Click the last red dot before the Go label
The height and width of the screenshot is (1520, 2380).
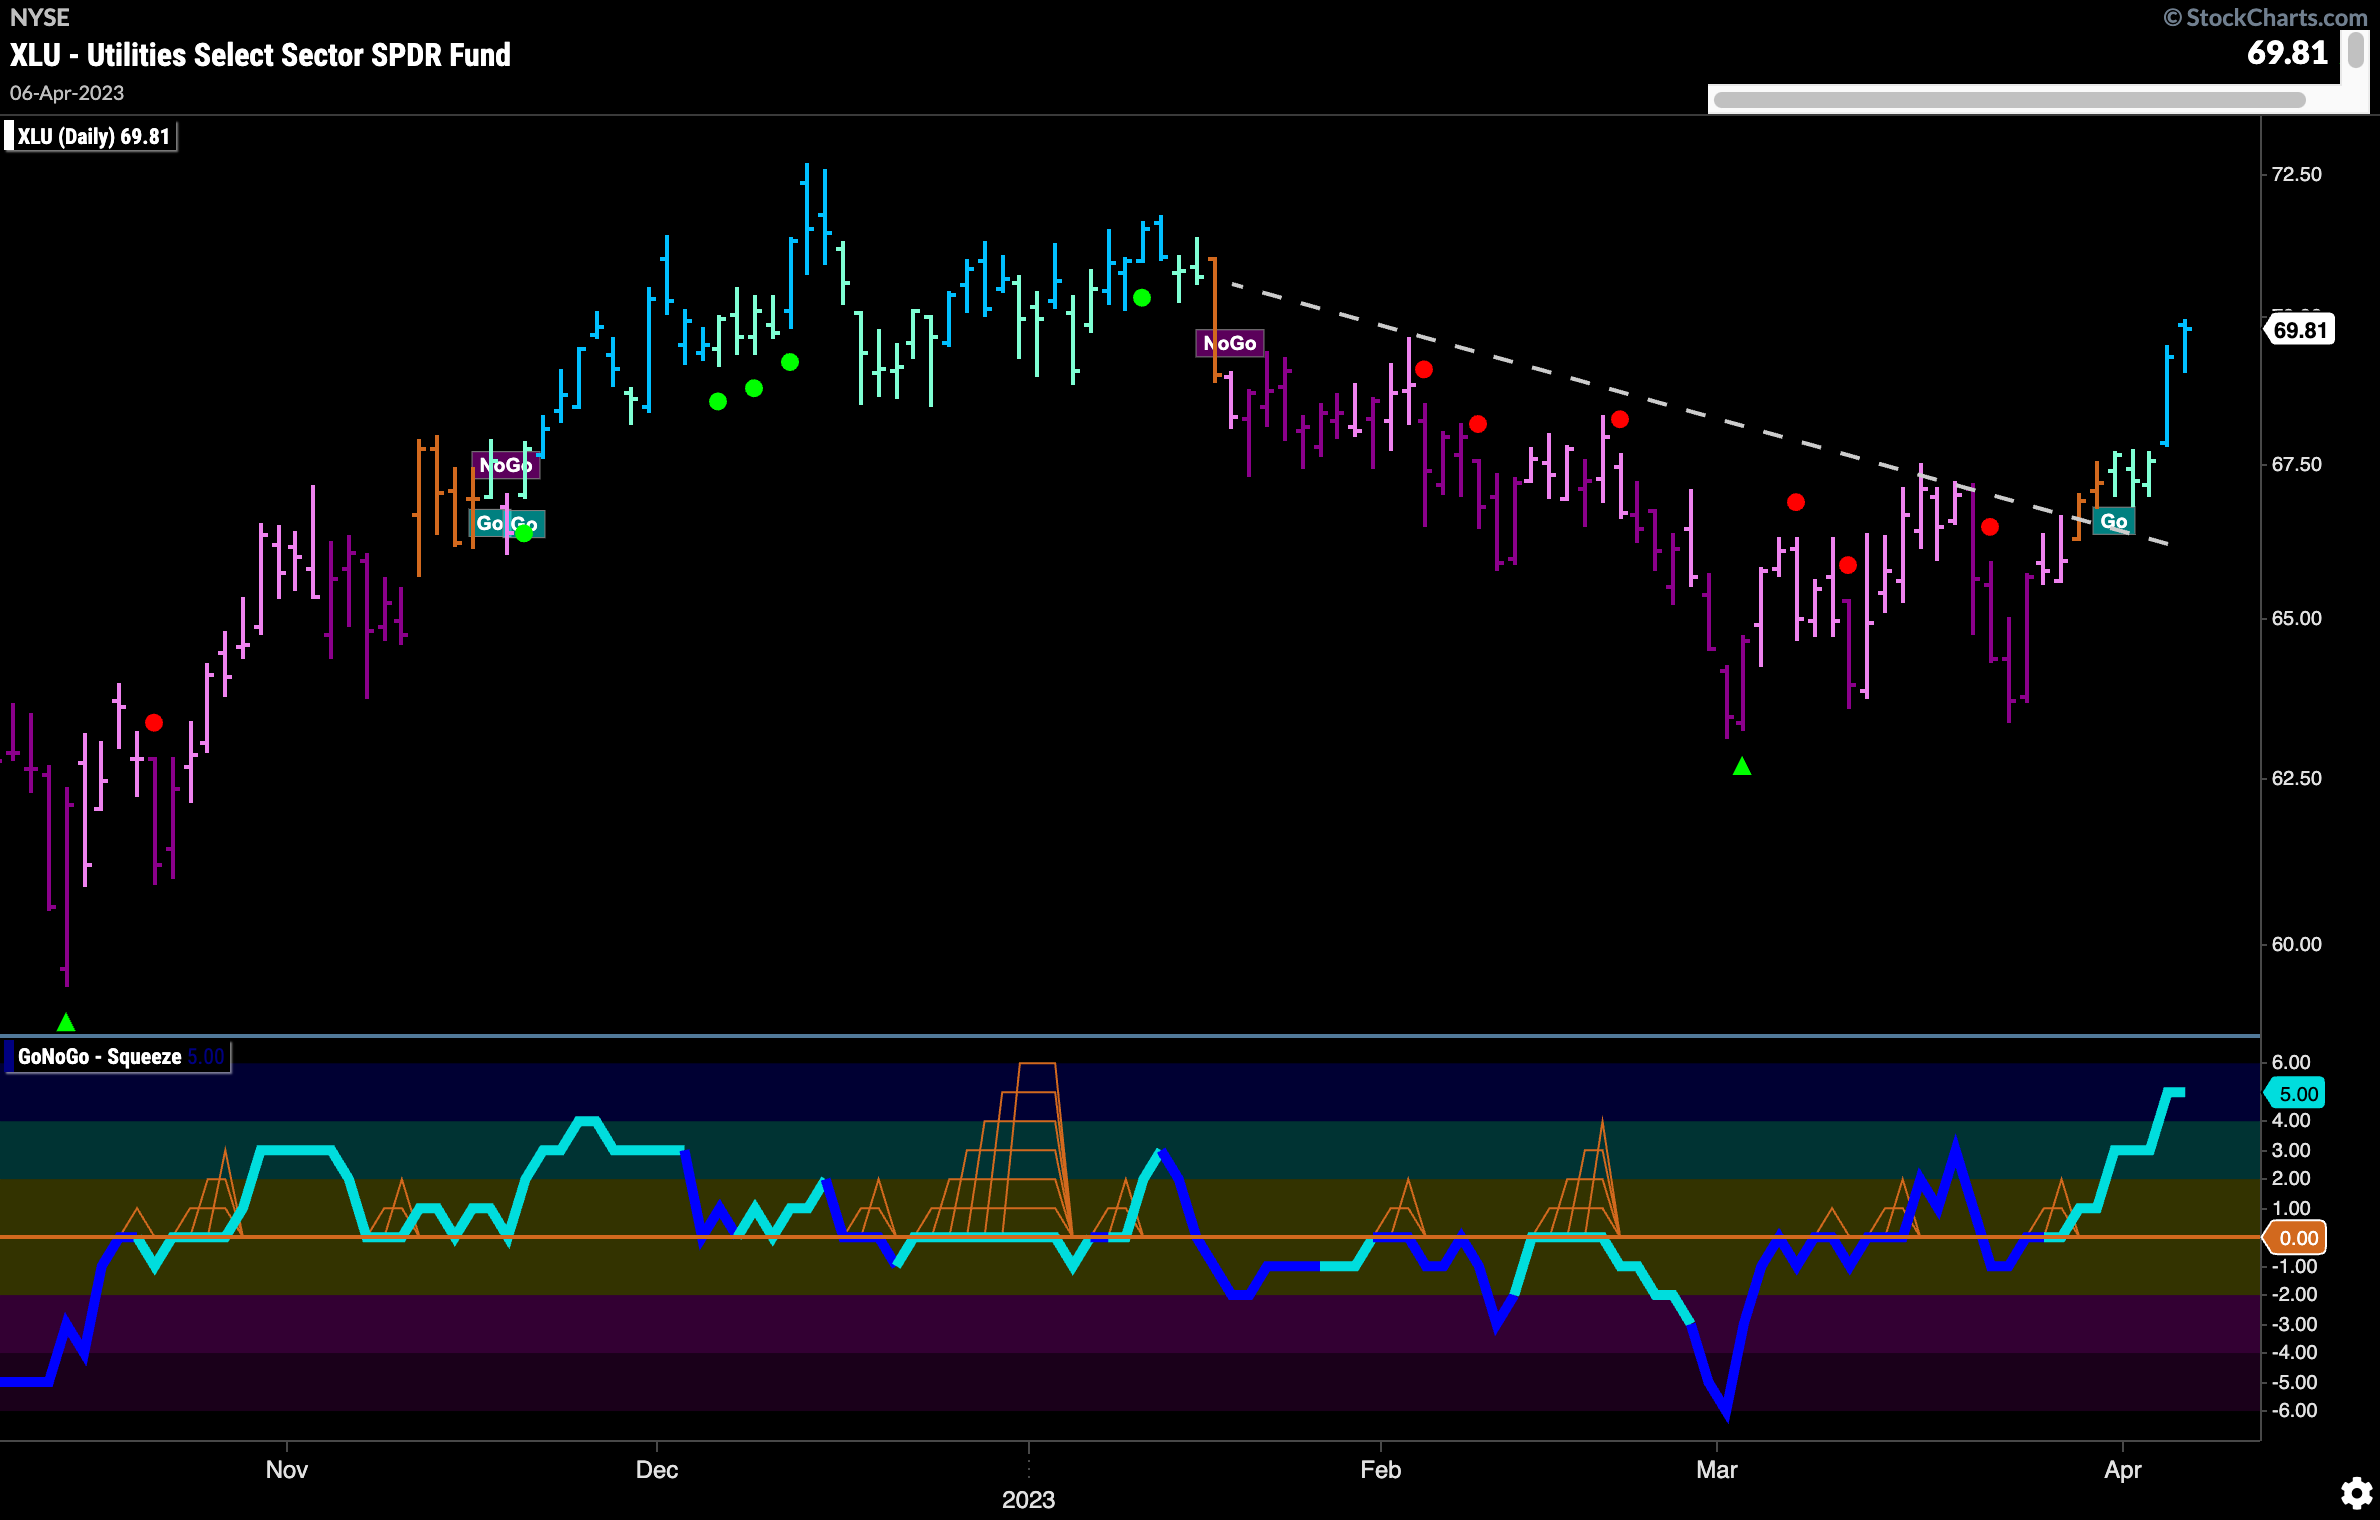[1990, 526]
